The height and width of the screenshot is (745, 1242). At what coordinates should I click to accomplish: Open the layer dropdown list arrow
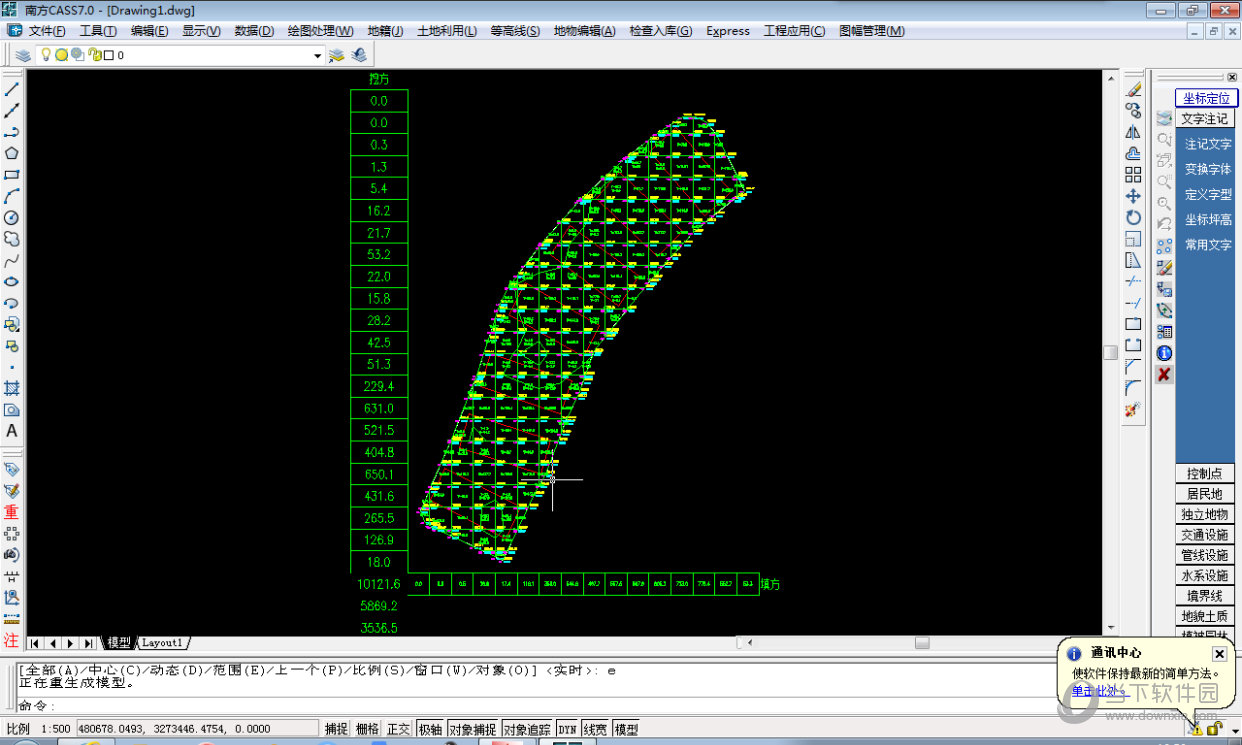318,56
